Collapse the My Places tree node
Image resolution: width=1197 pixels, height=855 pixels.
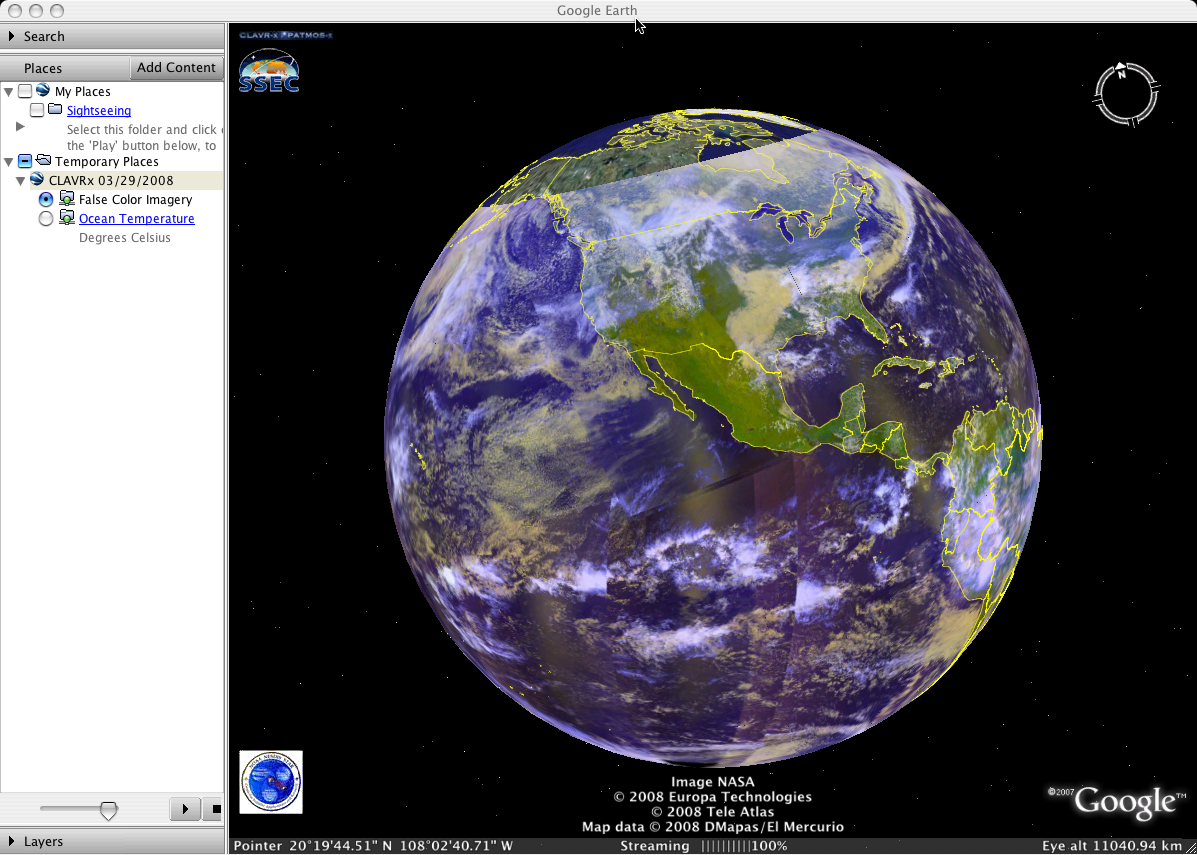[9, 92]
